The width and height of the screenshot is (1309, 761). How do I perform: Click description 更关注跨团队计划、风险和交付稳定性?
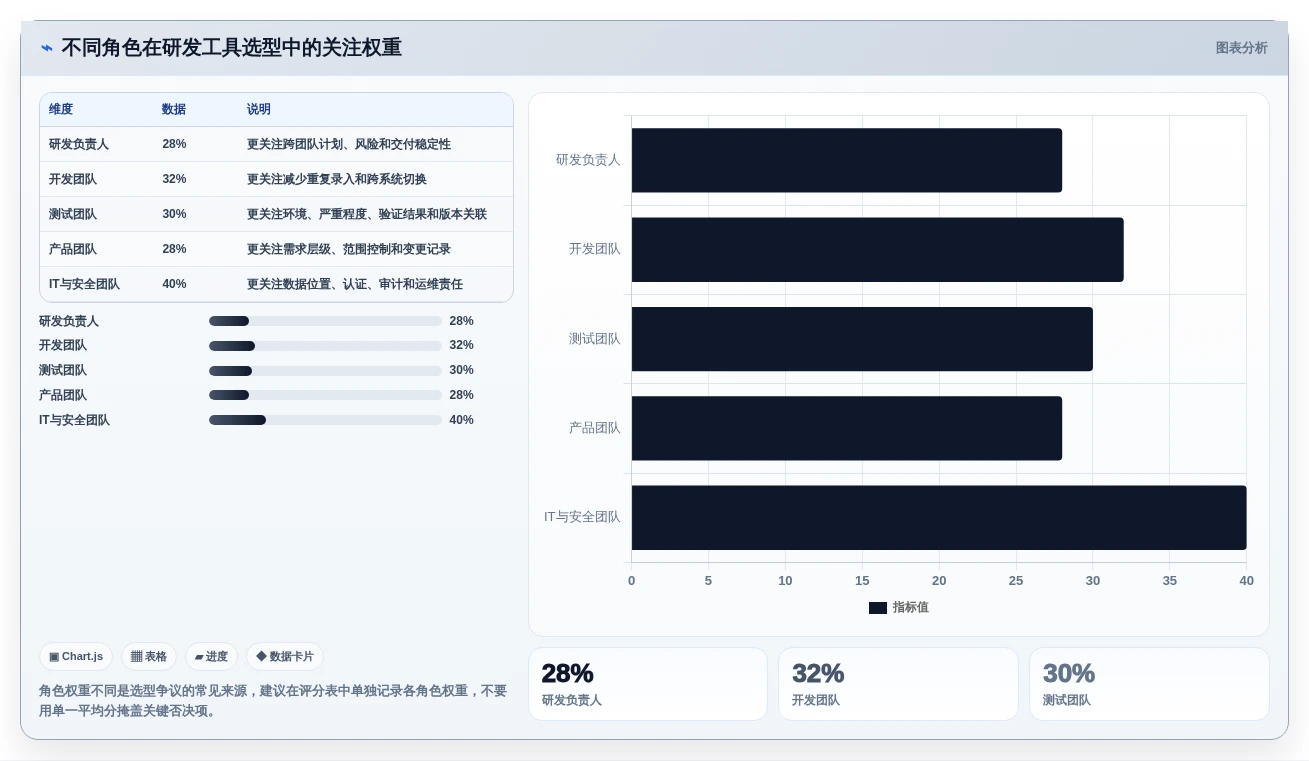pyautogui.click(x=349, y=144)
